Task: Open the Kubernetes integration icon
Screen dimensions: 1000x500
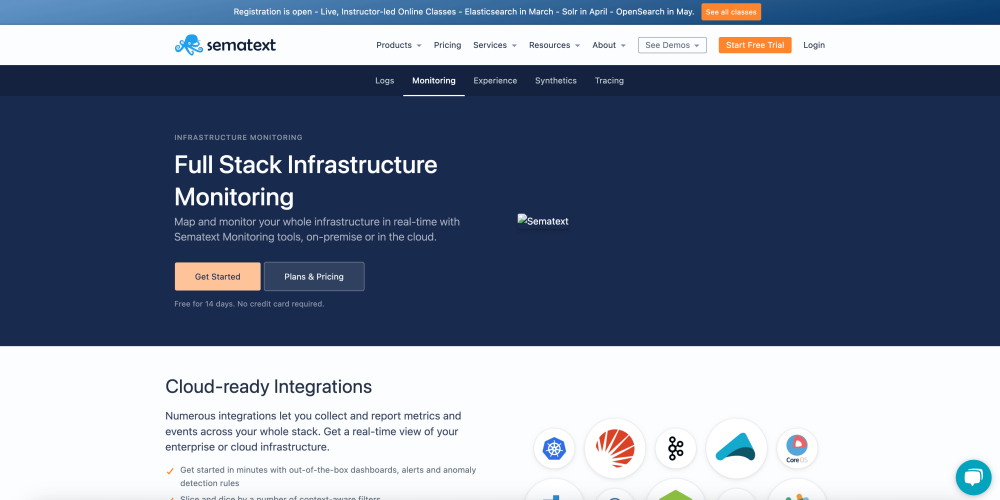Action: click(x=553, y=448)
